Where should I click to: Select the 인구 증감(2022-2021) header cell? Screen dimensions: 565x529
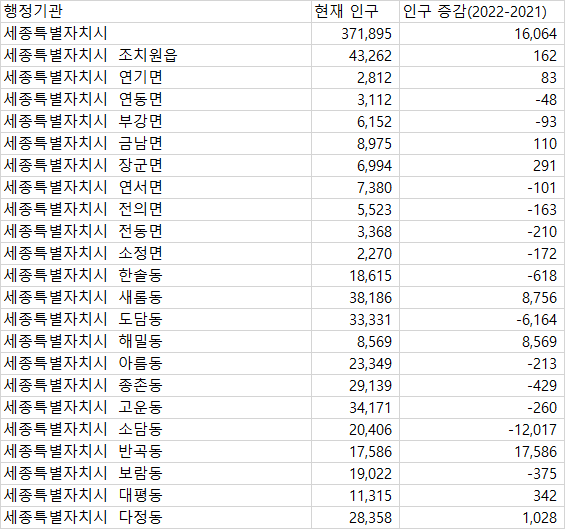(x=482, y=12)
